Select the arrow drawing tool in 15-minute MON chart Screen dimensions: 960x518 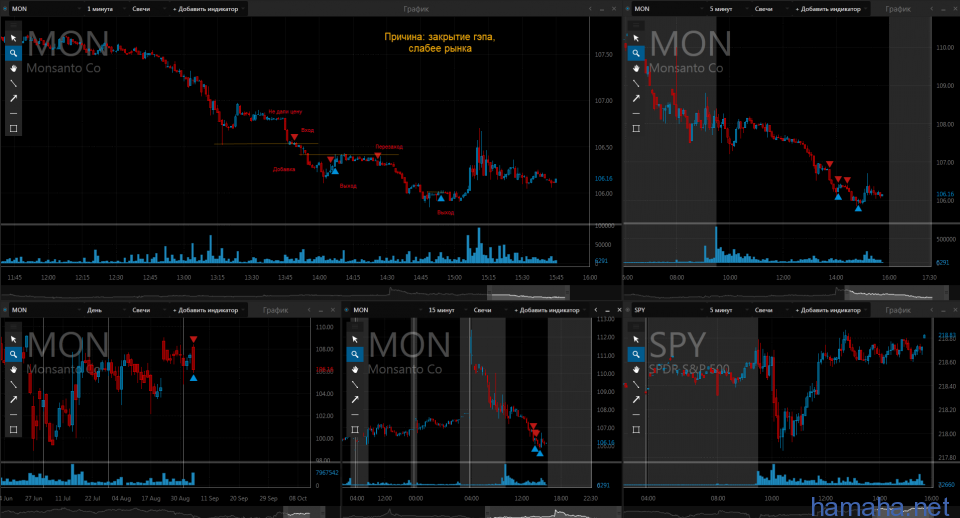[354, 399]
